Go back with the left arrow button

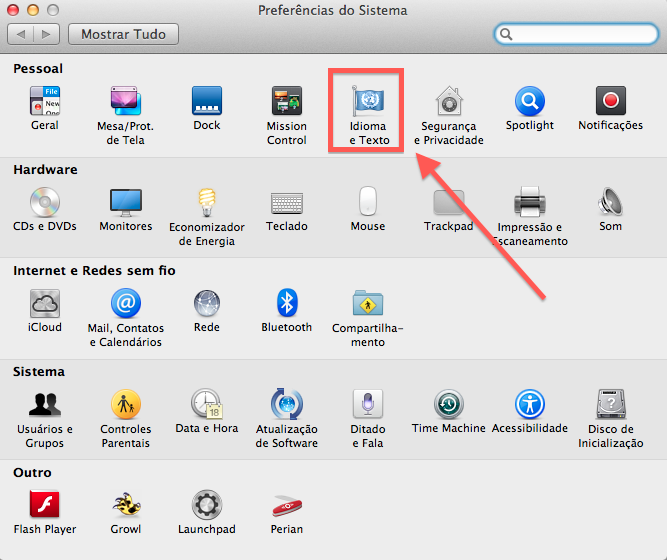pos(20,34)
